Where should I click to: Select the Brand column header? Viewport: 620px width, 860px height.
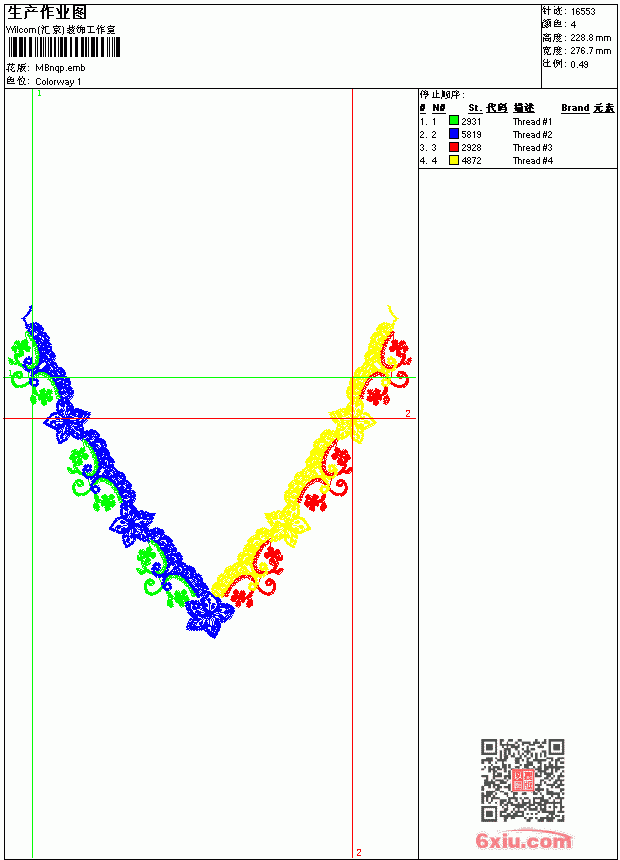click(x=575, y=108)
